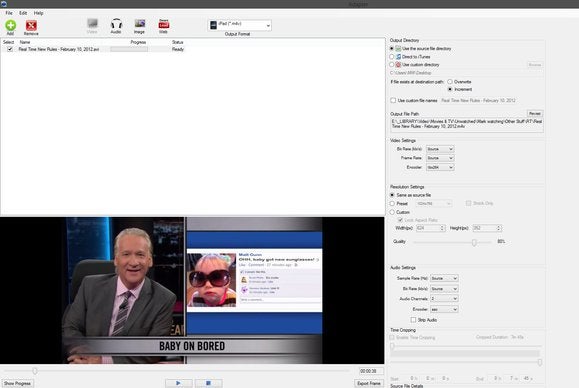Open the Help menu
This screenshot has height=388, width=579.
coord(38,13)
